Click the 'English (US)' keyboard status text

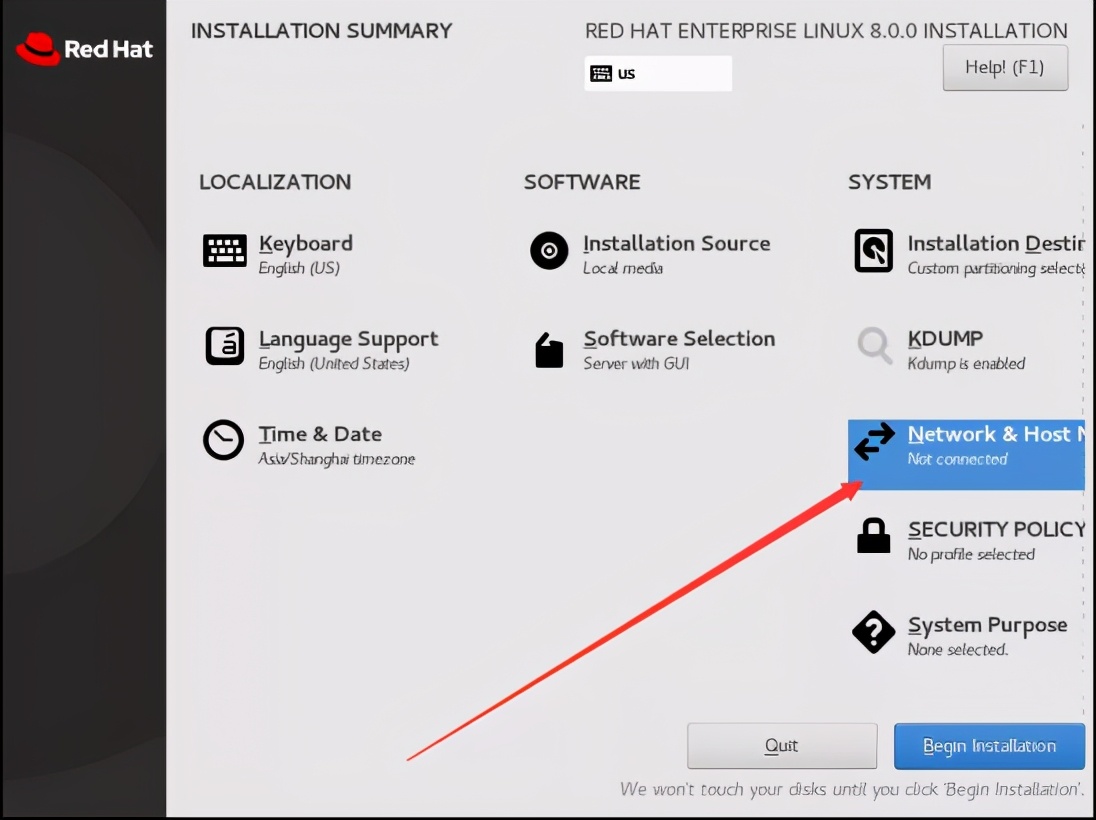[x=299, y=268]
